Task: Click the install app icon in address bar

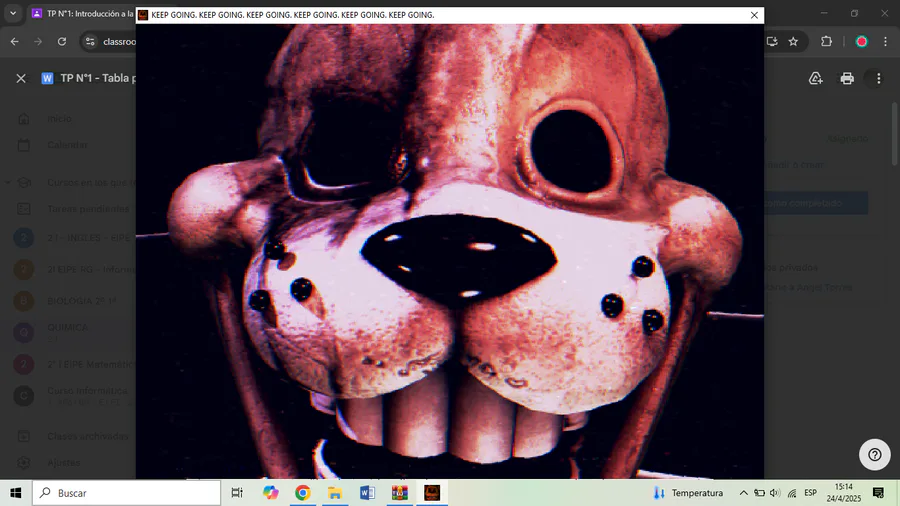Action: 772,41
